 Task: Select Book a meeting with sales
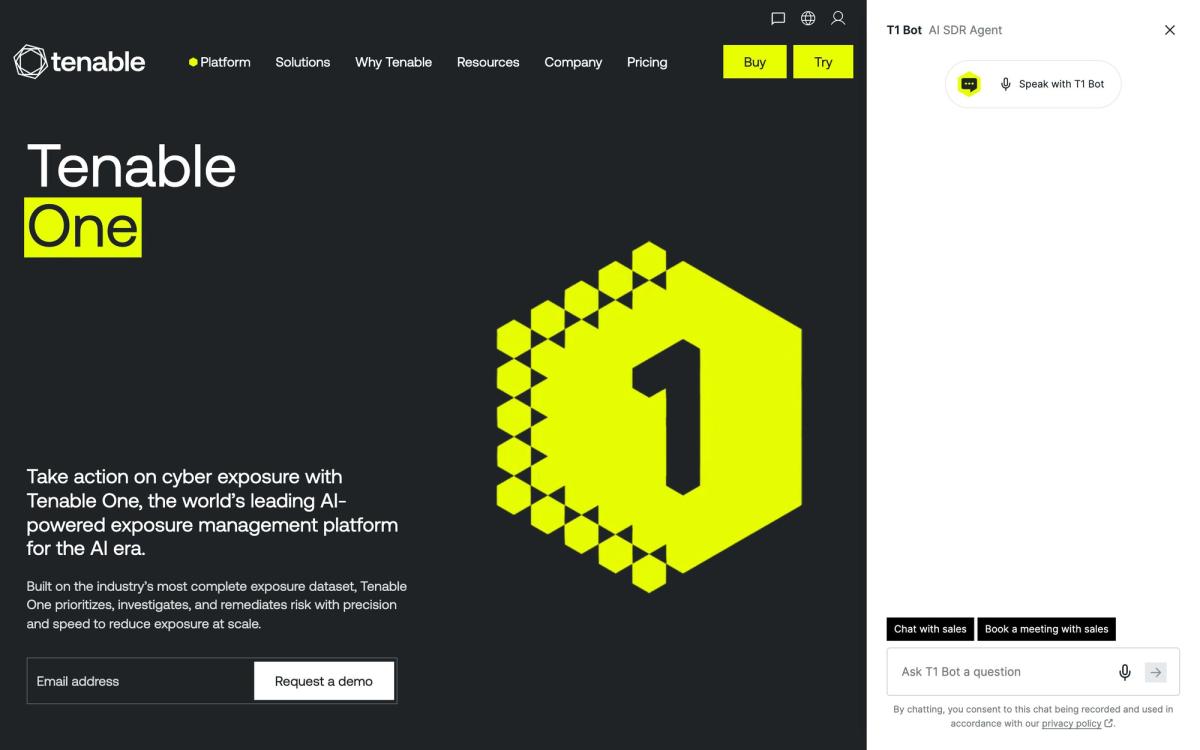(x=1046, y=629)
